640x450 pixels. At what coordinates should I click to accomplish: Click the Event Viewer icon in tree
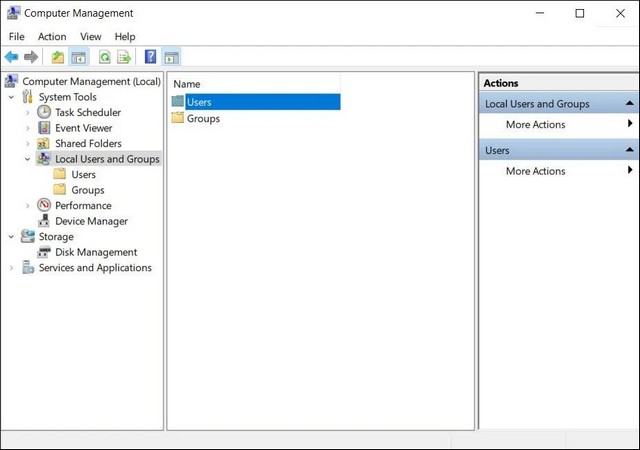pyautogui.click(x=44, y=128)
